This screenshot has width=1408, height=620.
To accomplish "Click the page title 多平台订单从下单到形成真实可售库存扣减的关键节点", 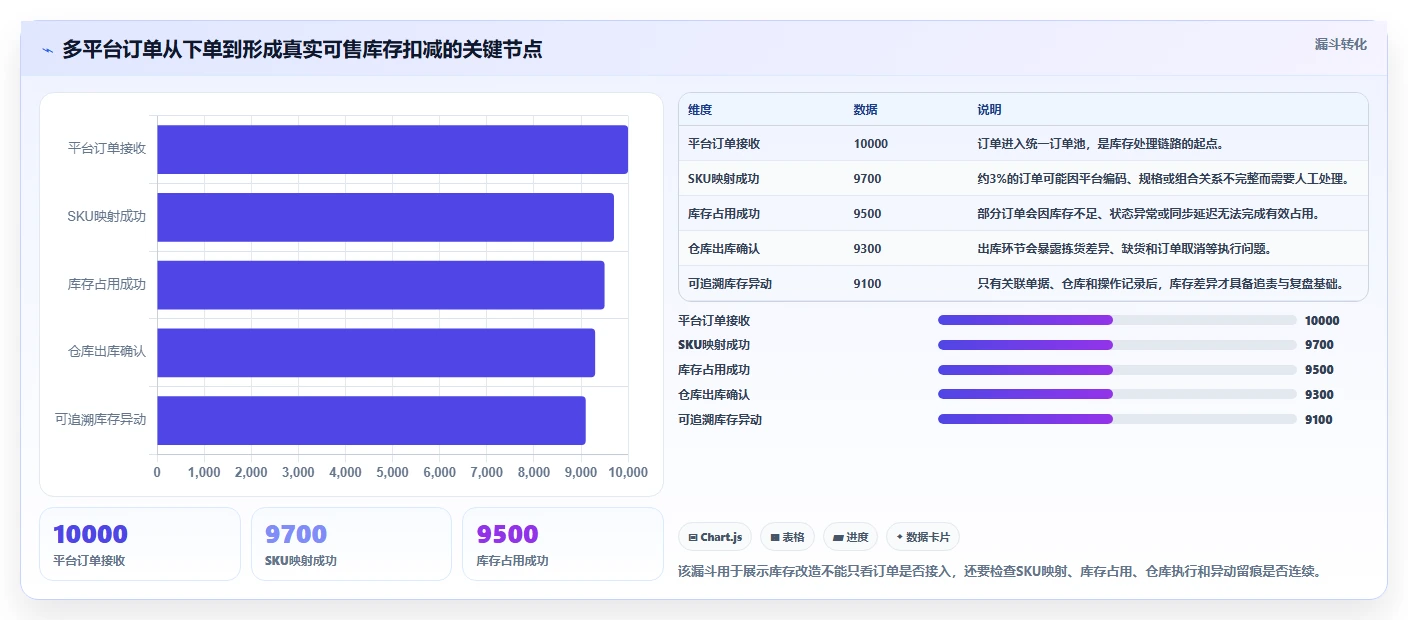I will (x=302, y=50).
